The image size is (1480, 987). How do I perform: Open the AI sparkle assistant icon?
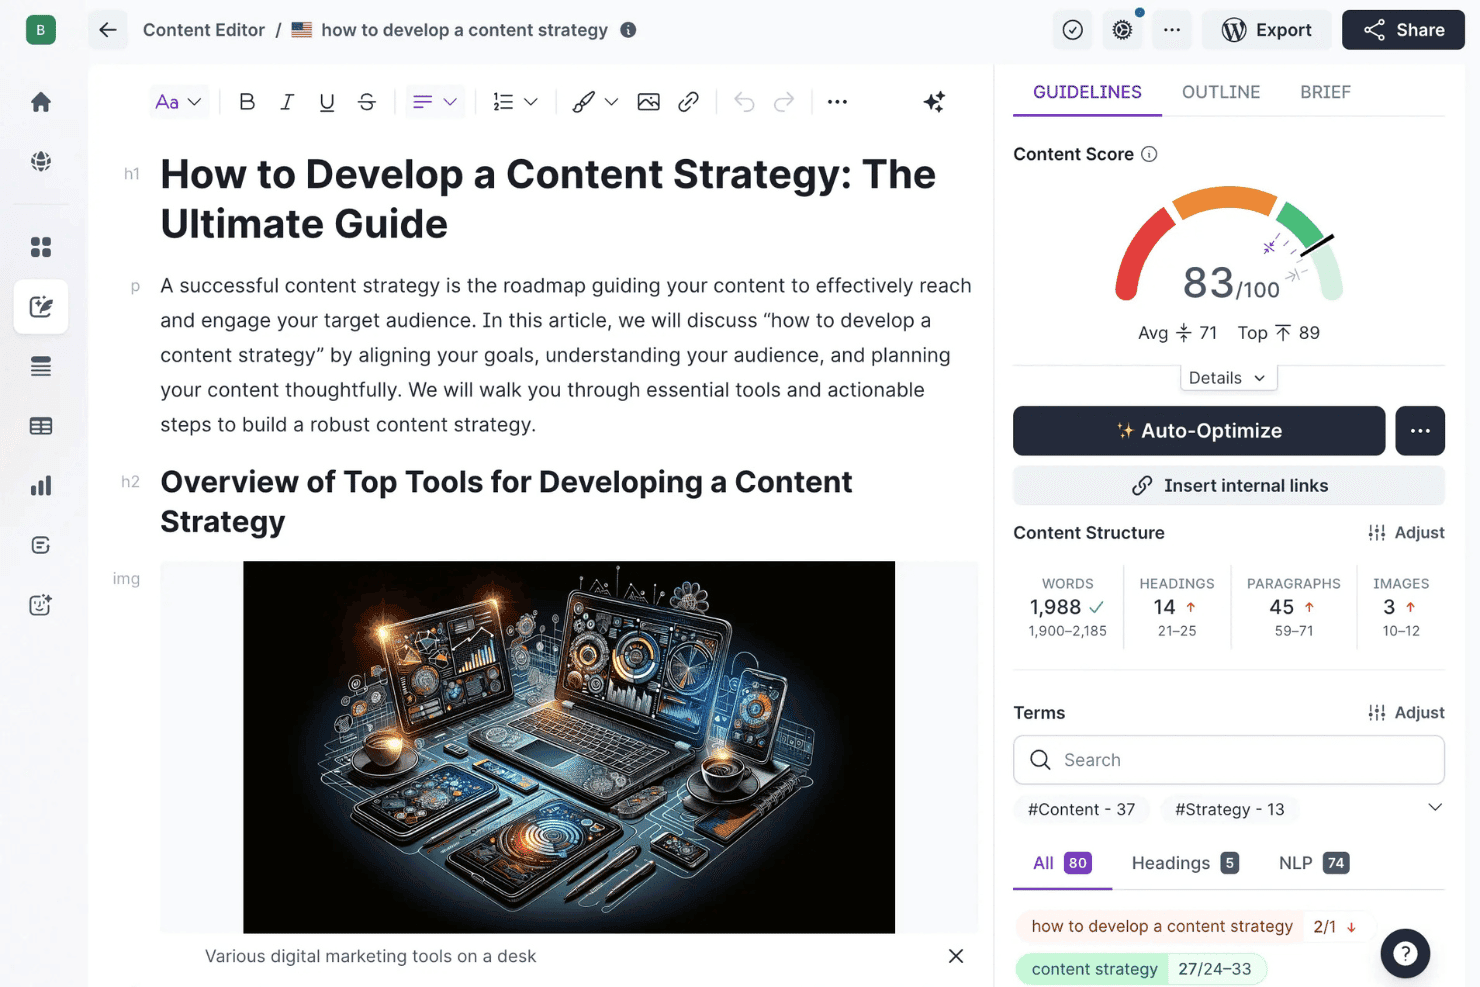point(934,102)
